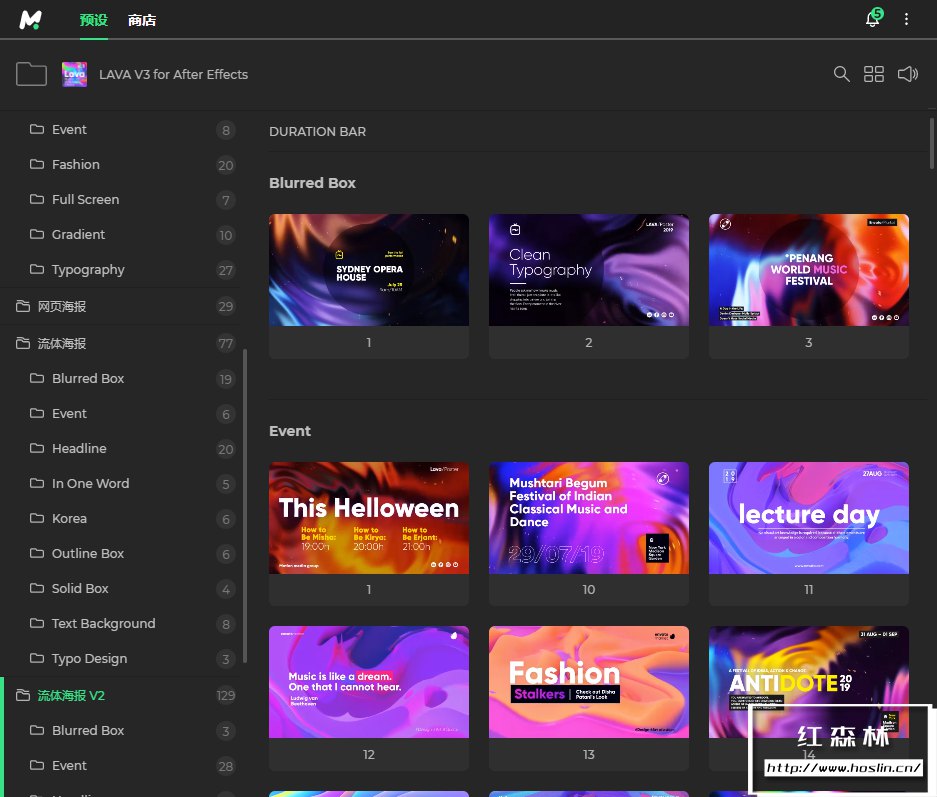Choose the Fashion Stalkers preset thumbnail
Viewport: 937px width, 797px height.
588,682
